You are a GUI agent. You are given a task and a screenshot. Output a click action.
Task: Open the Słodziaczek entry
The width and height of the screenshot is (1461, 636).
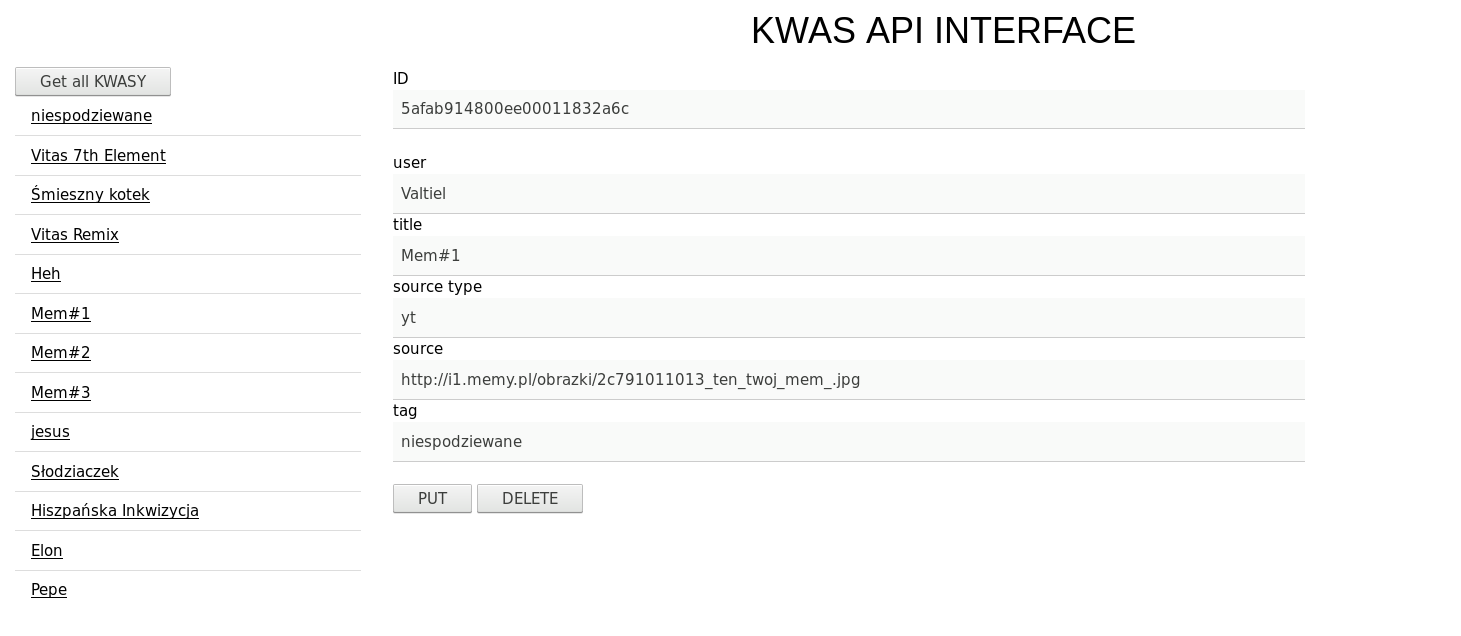(x=75, y=472)
